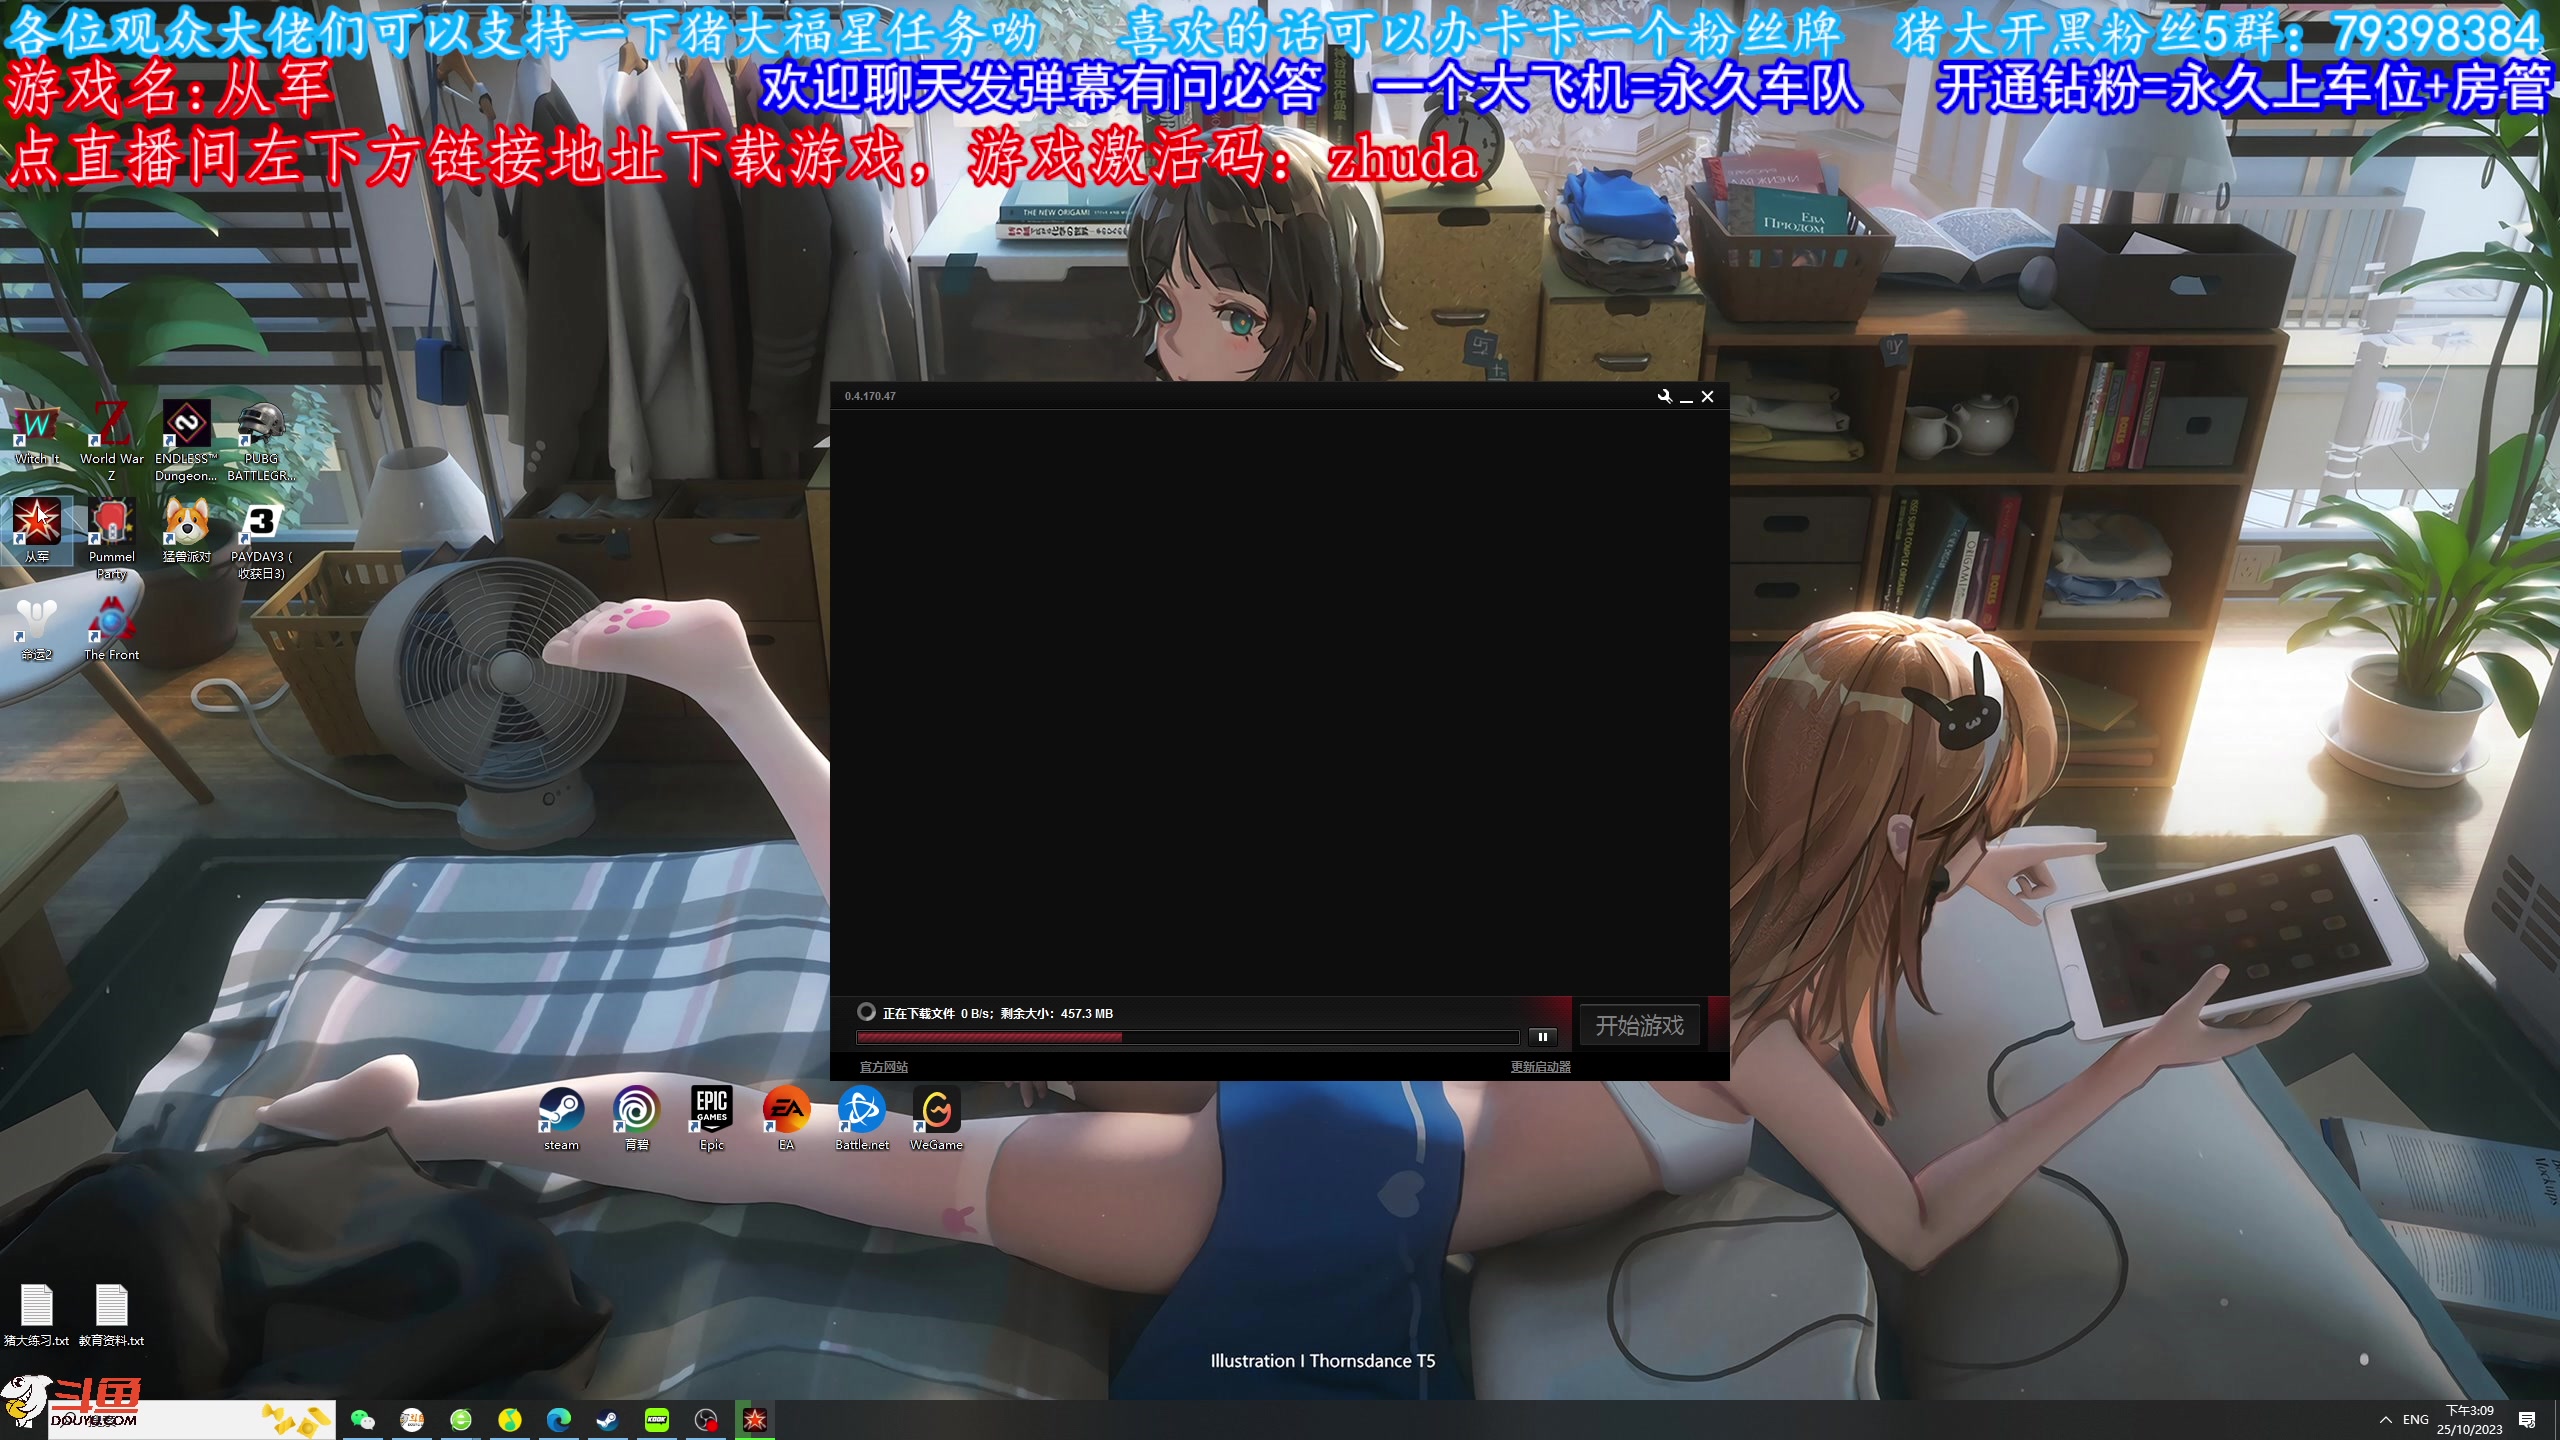This screenshot has height=1440, width=2560.
Task: Select the 育碧 Ubisoft desktop shortcut
Action: [x=637, y=1119]
